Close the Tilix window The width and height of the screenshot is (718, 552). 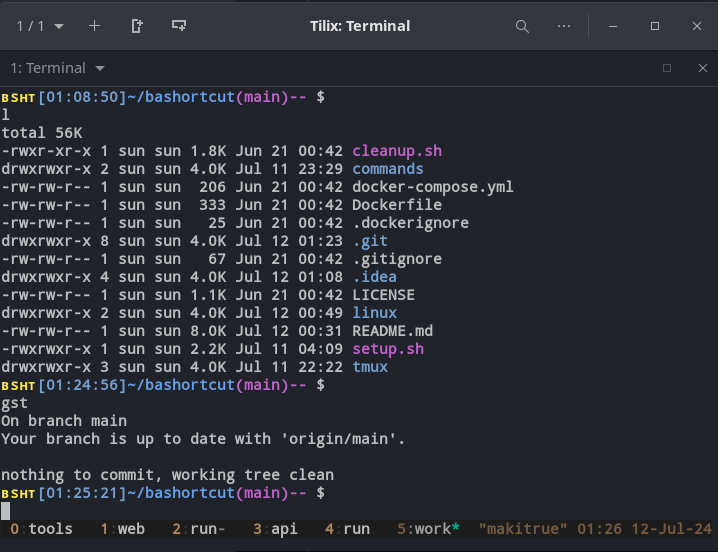click(x=696, y=26)
